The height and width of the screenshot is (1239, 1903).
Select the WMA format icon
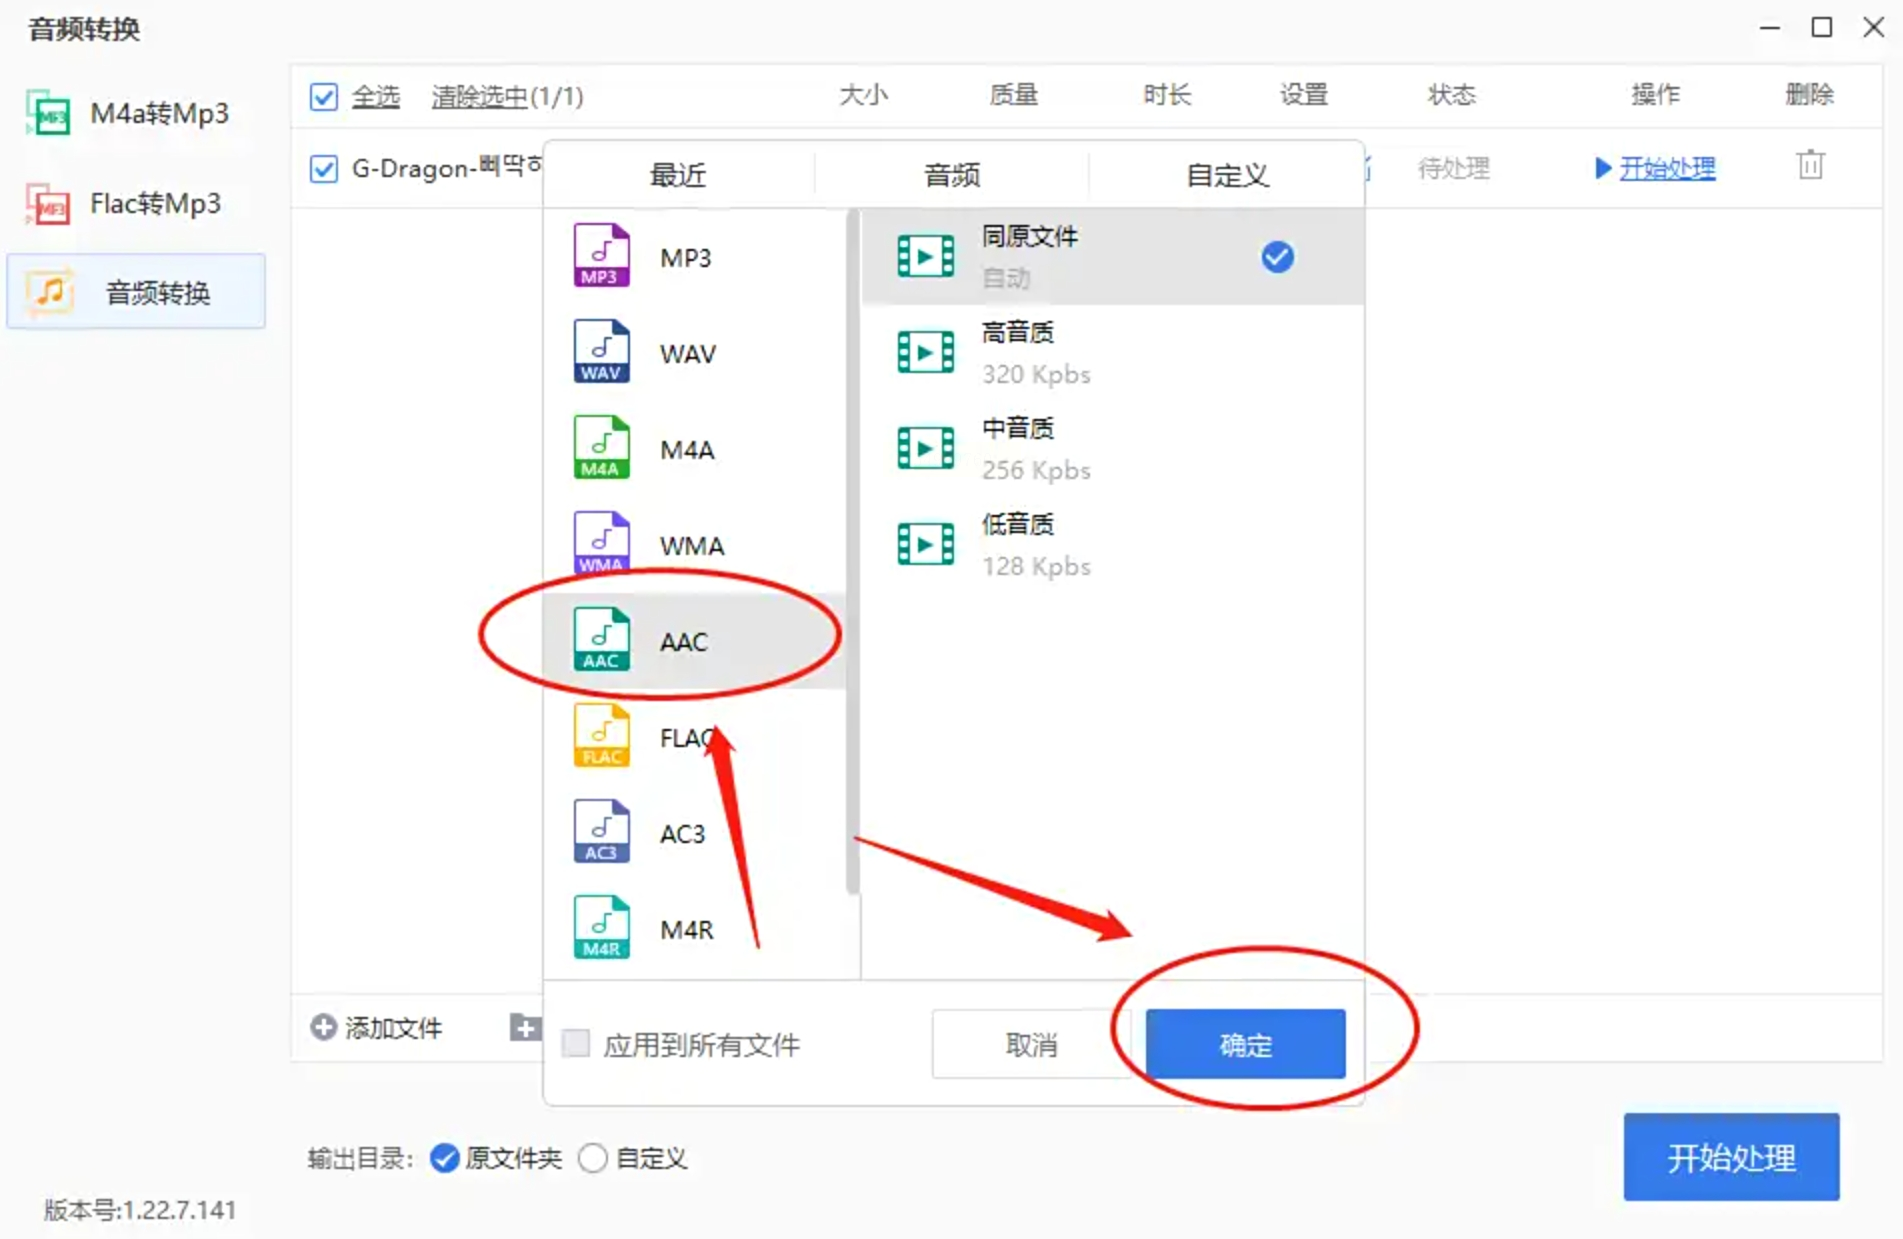click(x=601, y=543)
